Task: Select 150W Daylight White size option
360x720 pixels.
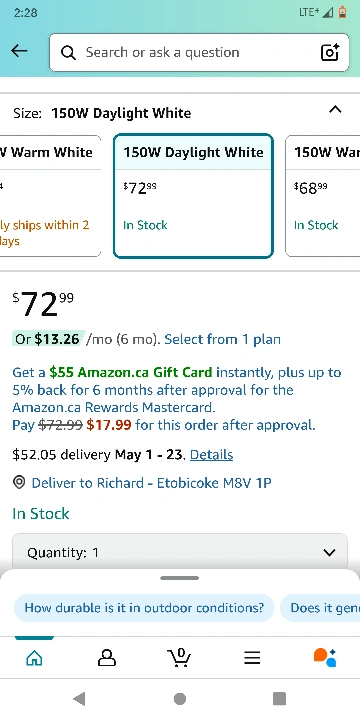Action: click(193, 196)
